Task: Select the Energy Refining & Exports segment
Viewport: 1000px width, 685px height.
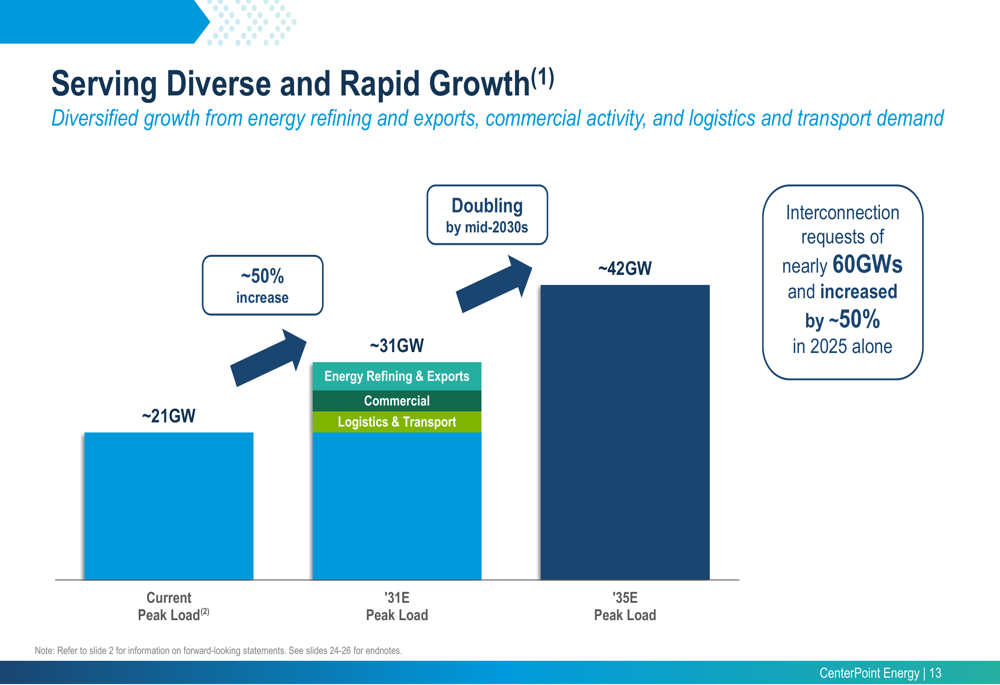Action: pos(397,377)
